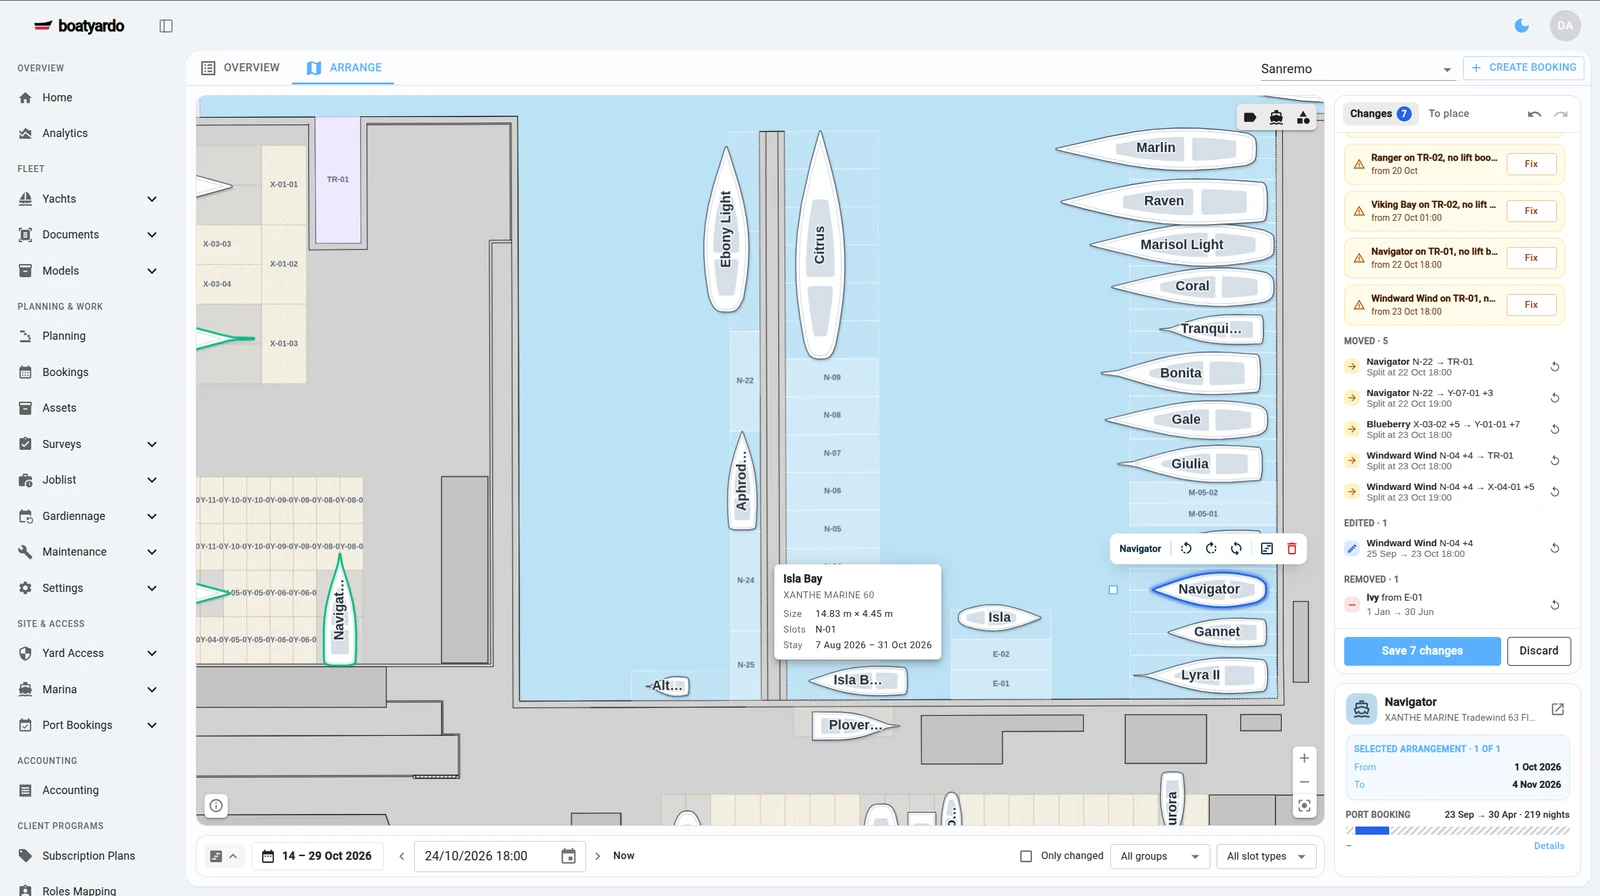Go to previous time step arrow
Image resolution: width=1600 pixels, height=896 pixels.
pos(402,856)
